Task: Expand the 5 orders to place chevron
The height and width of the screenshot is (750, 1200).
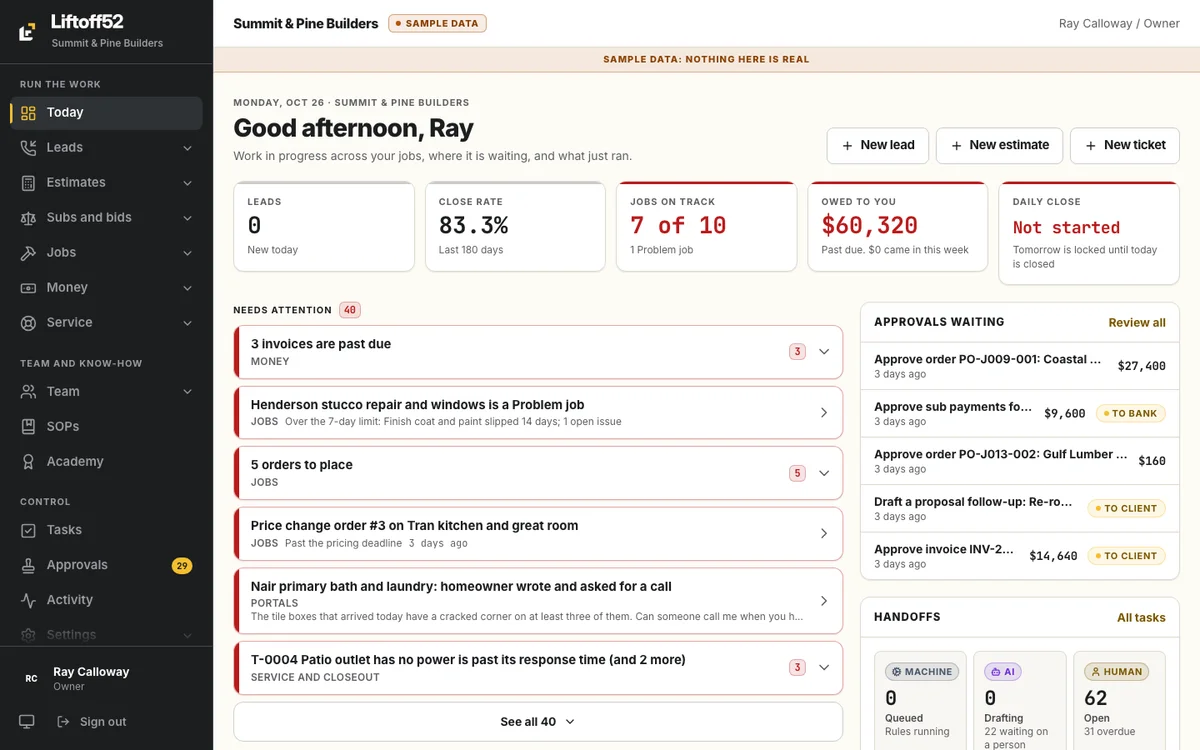Action: pos(824,473)
